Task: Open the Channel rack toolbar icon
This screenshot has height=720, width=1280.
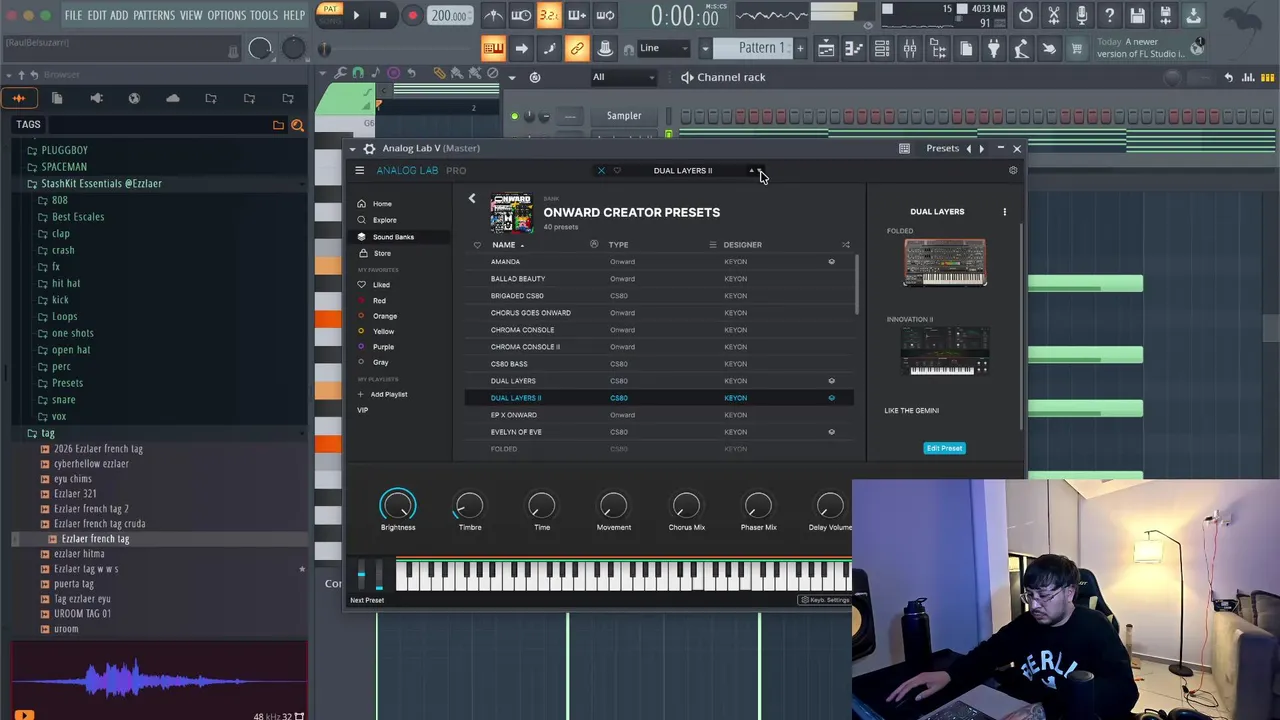Action: click(882, 48)
